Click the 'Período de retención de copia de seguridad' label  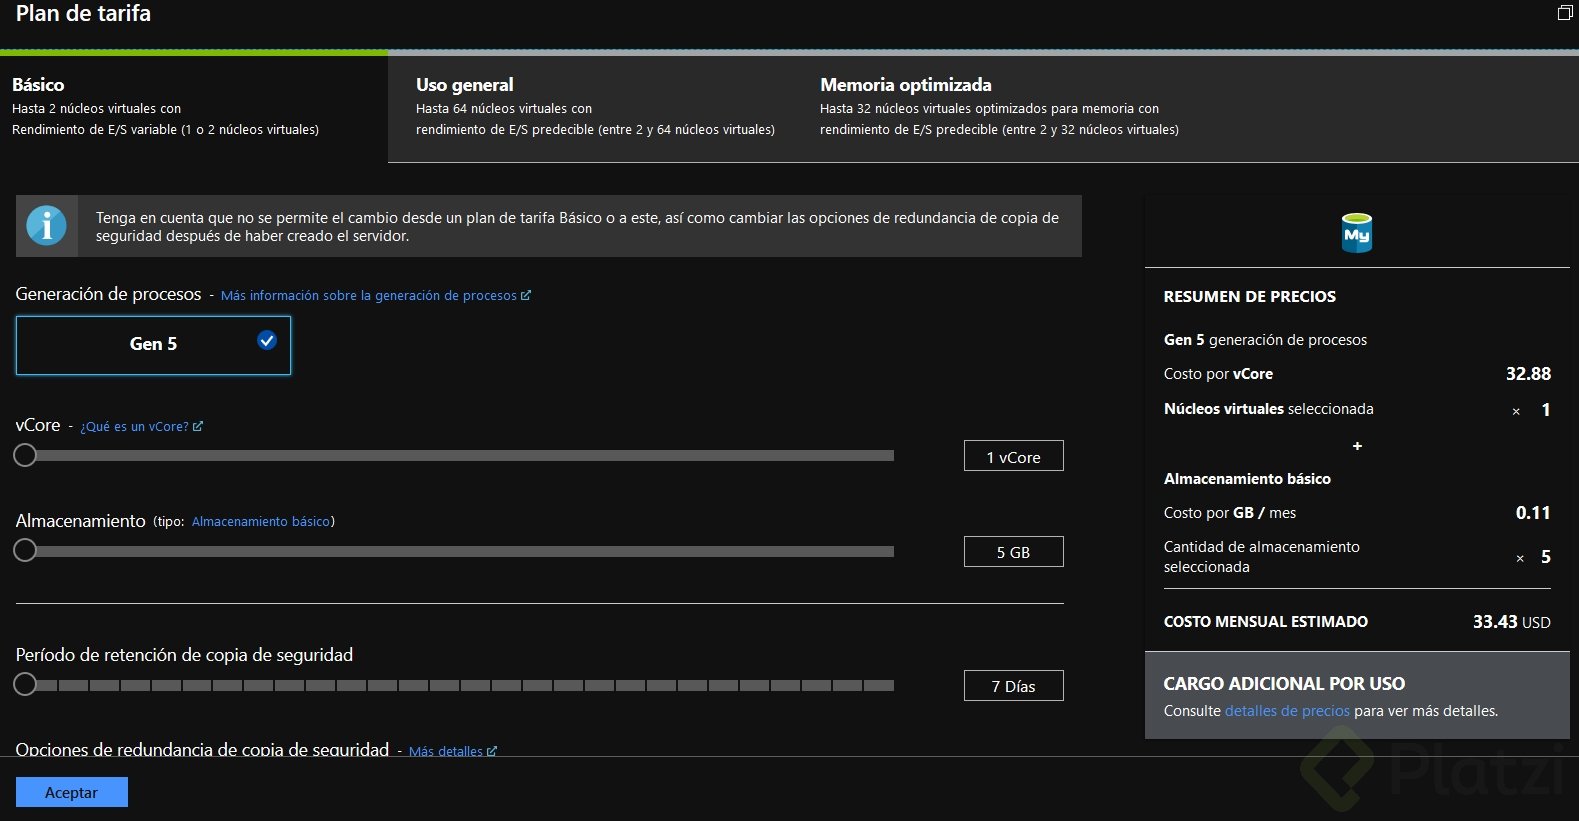coord(184,655)
